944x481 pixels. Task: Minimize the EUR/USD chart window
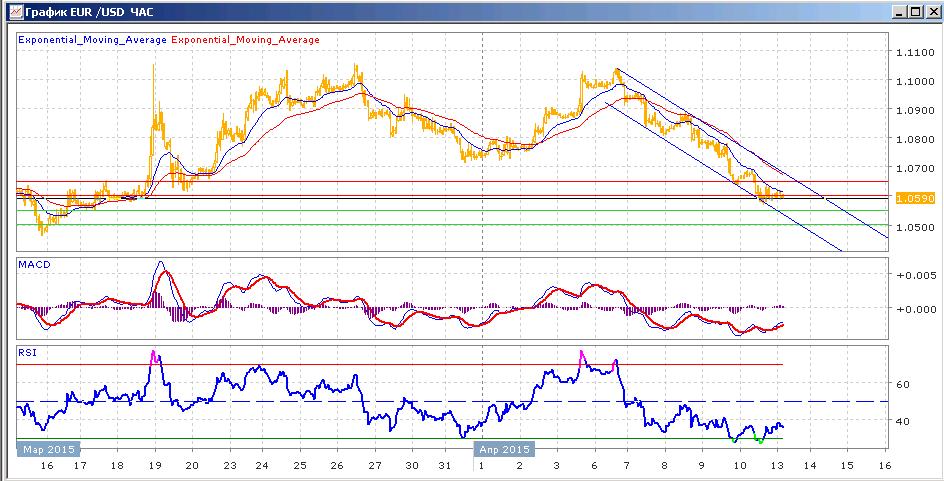coord(899,11)
